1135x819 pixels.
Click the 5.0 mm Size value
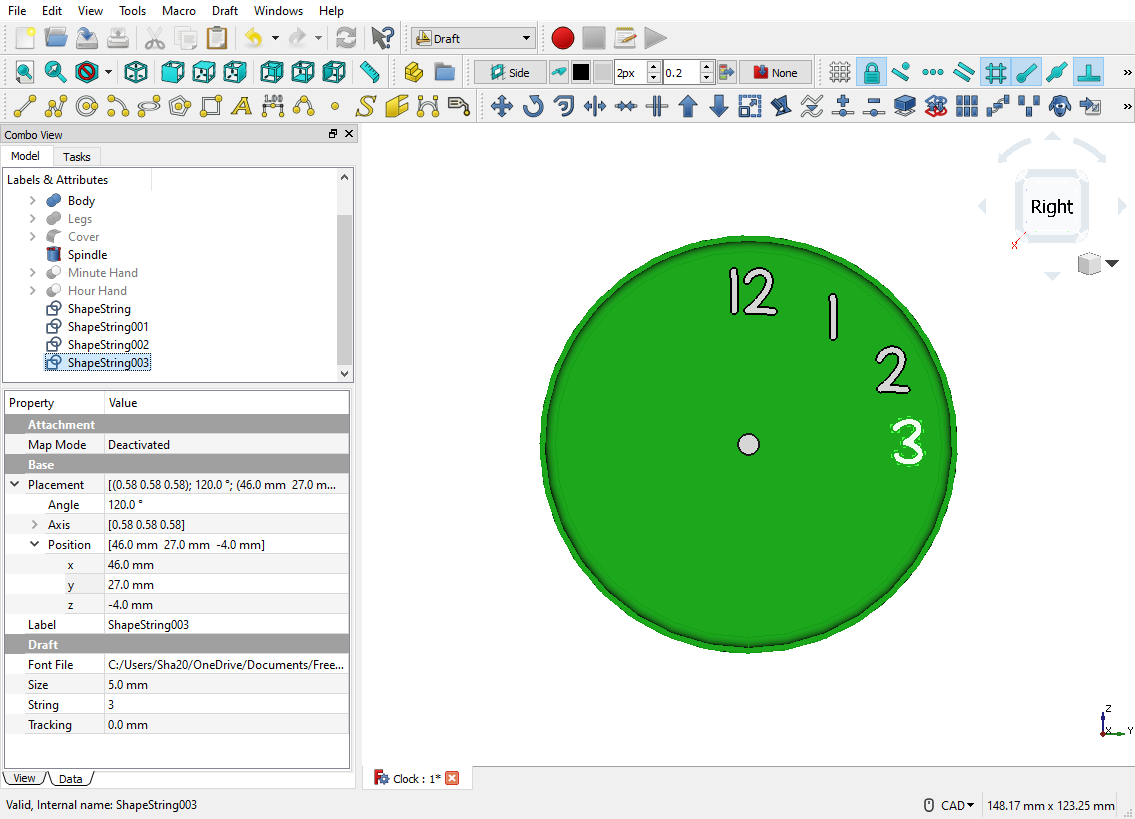click(227, 685)
